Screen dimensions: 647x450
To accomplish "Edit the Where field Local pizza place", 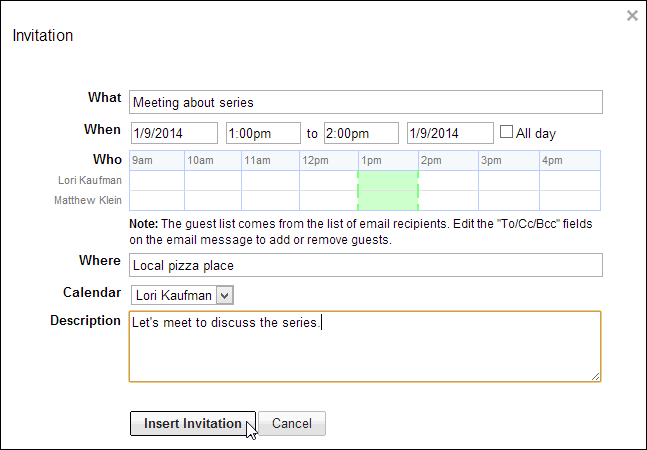I will 366,265.
